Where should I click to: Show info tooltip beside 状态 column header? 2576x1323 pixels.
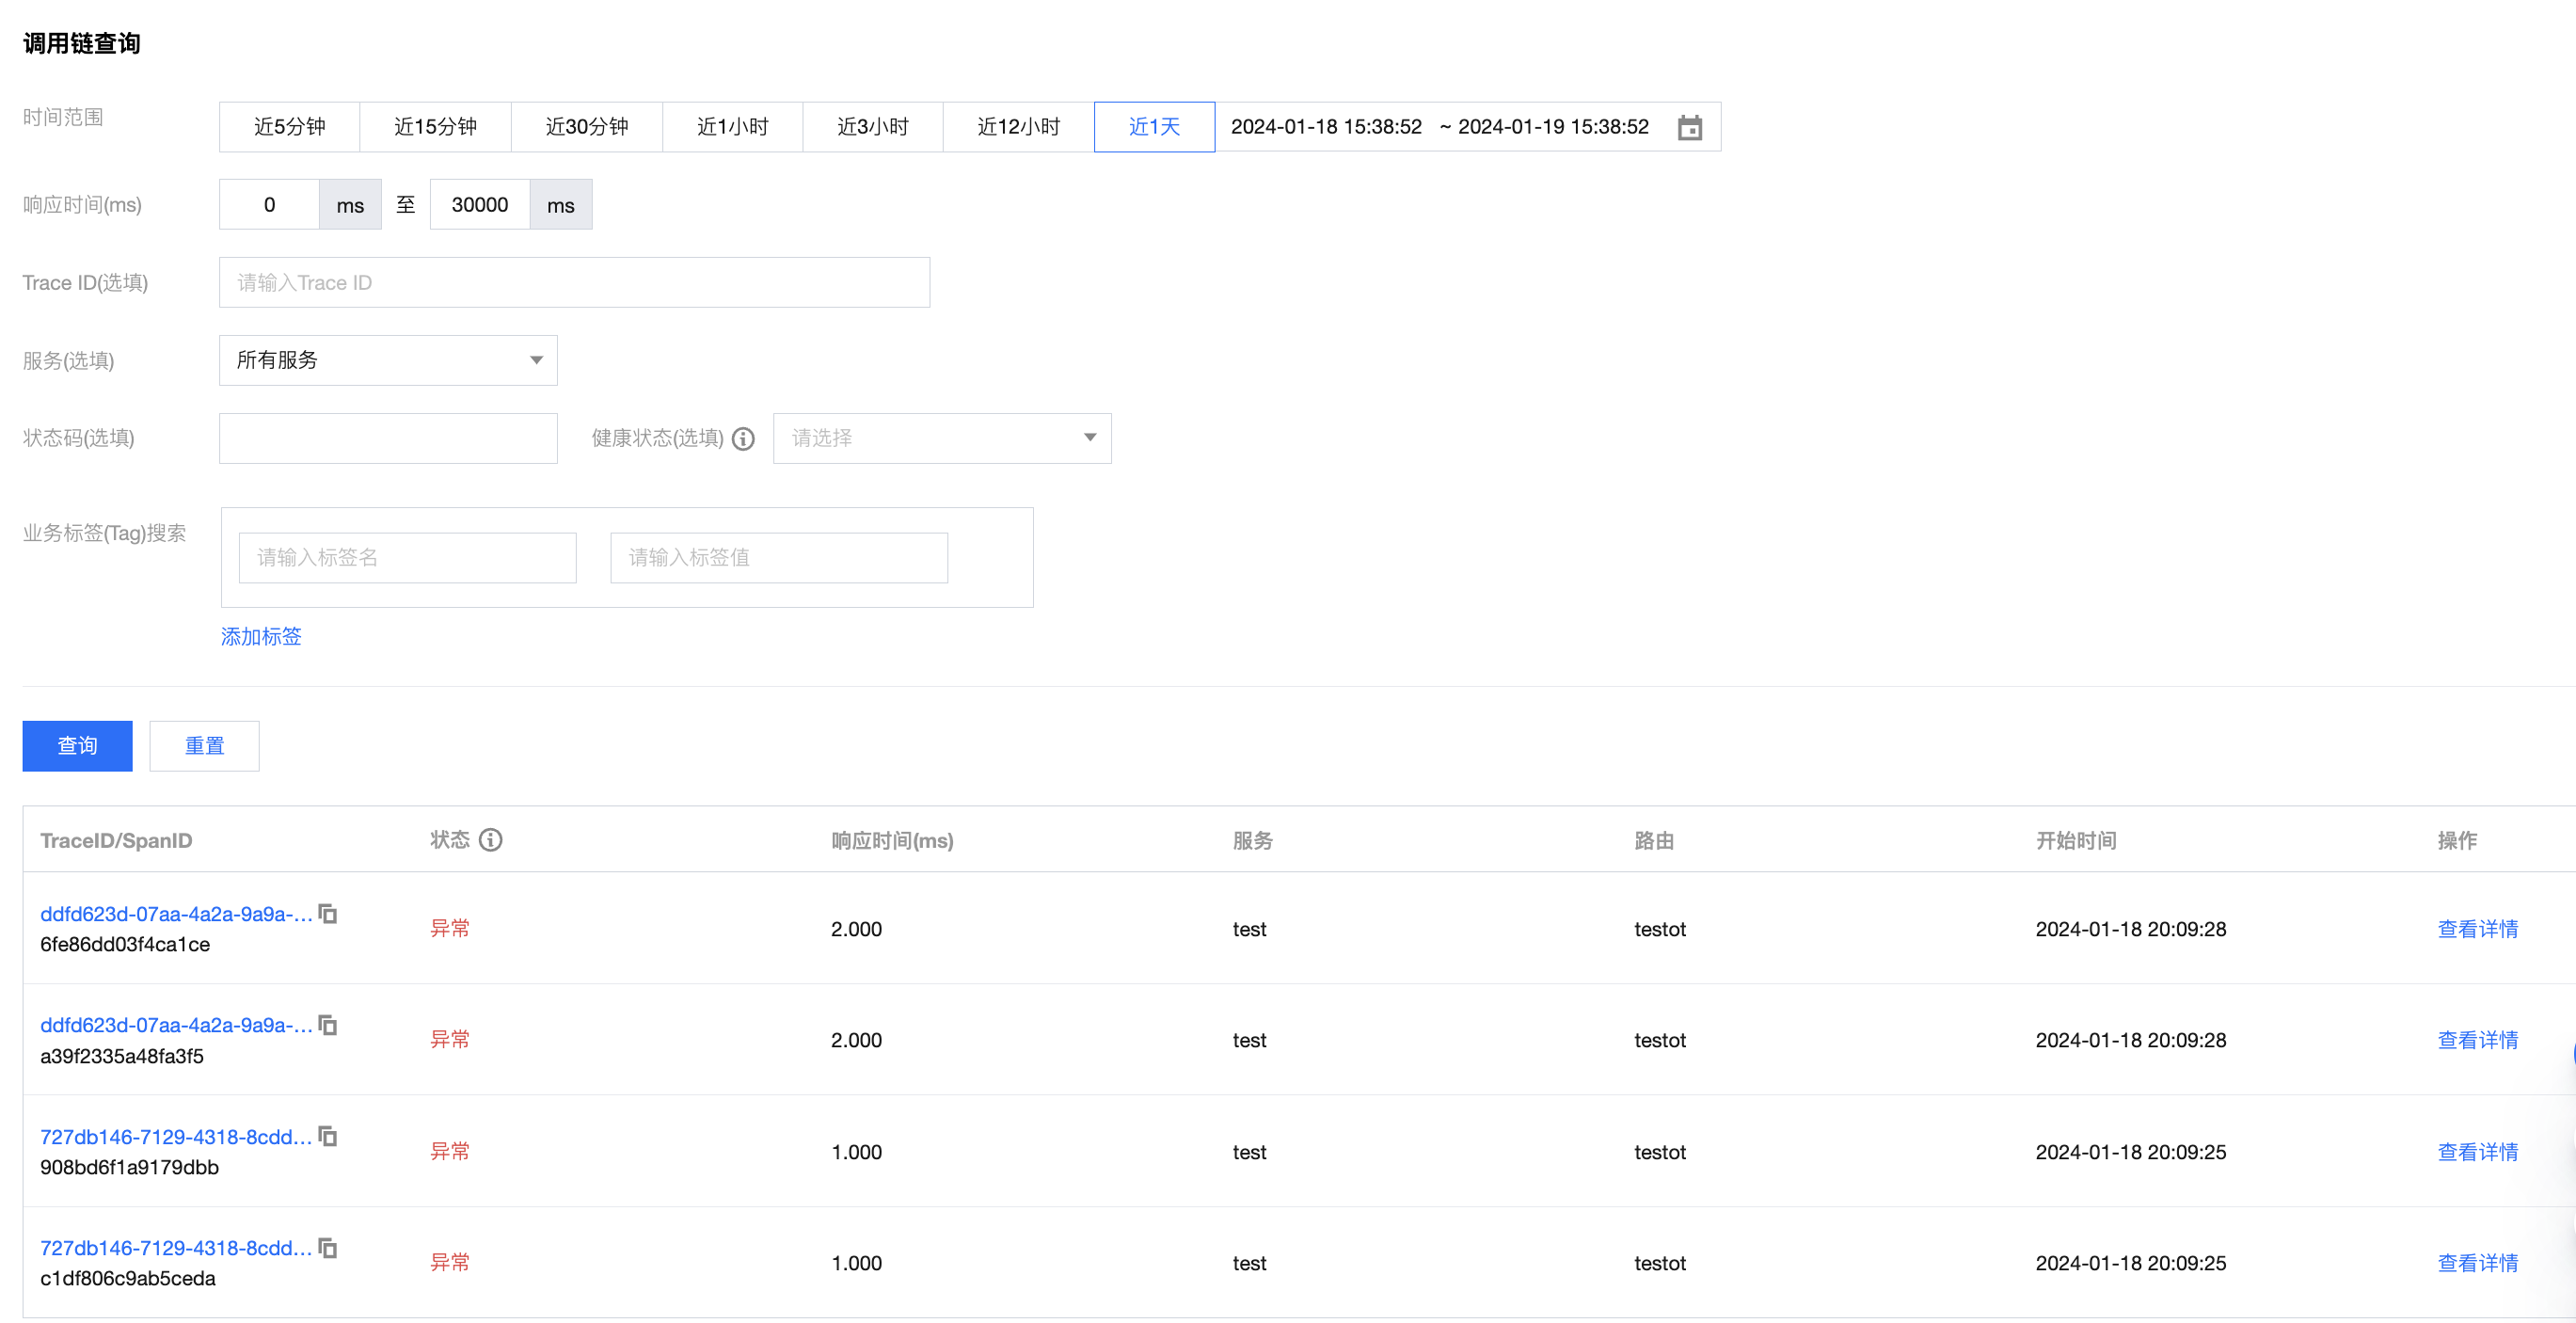pyautogui.click(x=490, y=839)
